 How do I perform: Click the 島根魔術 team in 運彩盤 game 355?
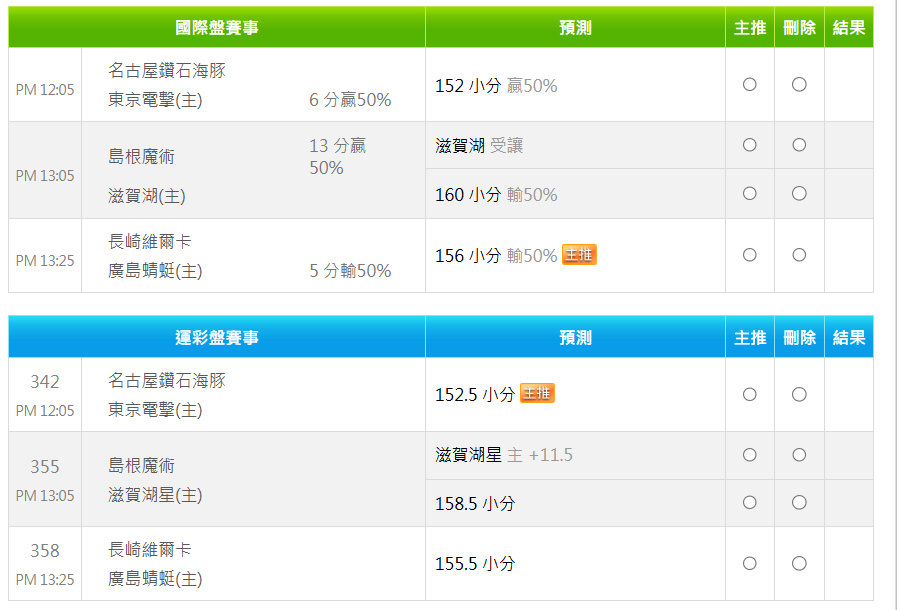click(x=141, y=466)
